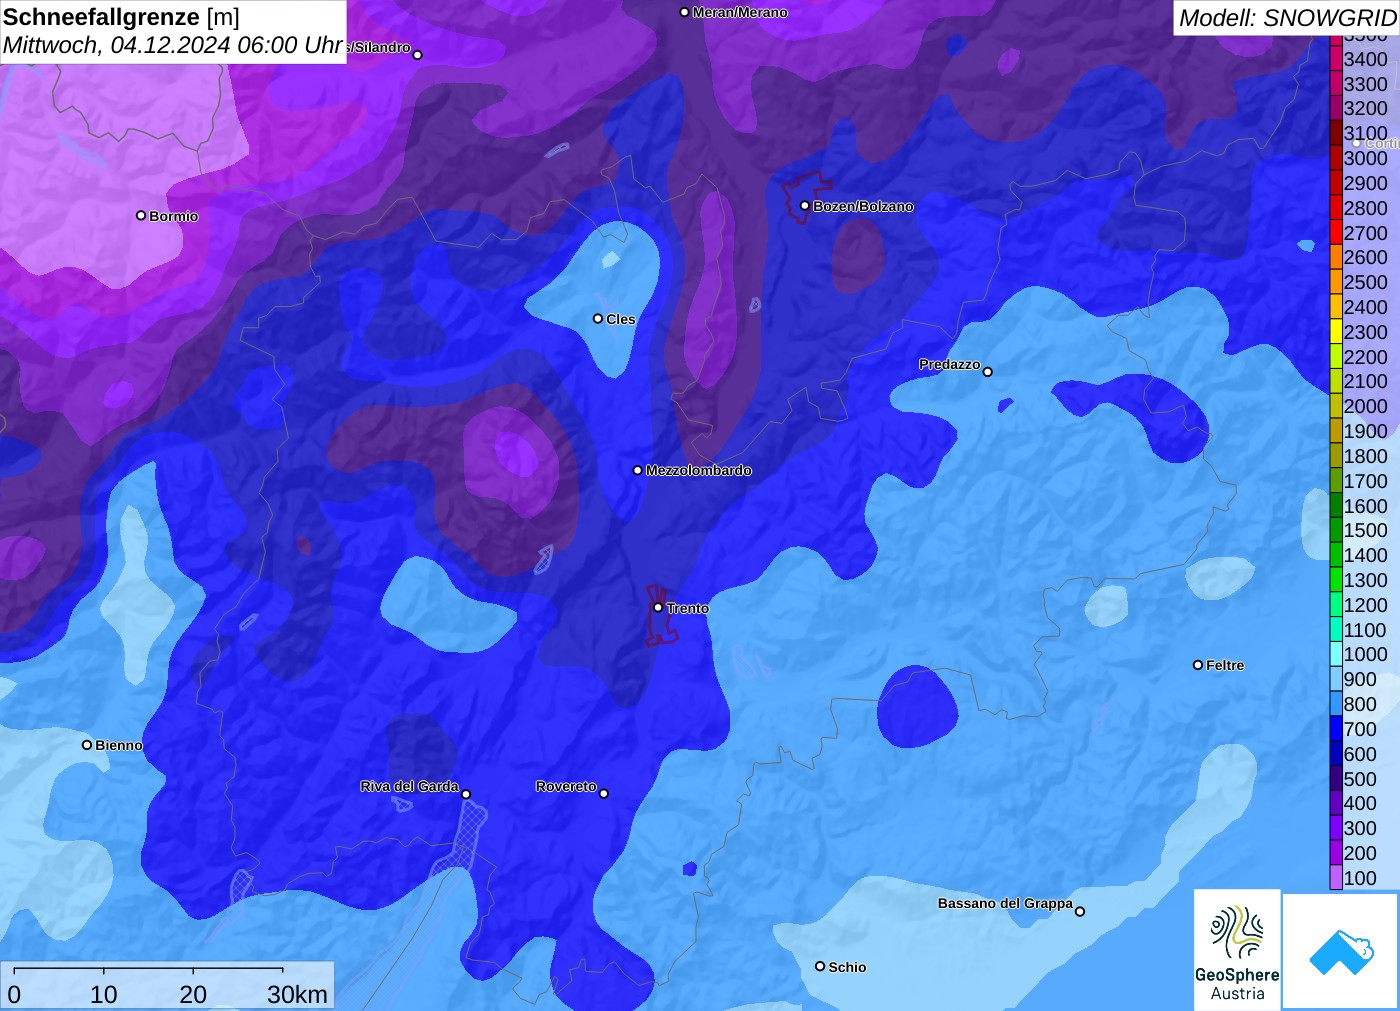Click the Predazzo location dot

pos(988,372)
